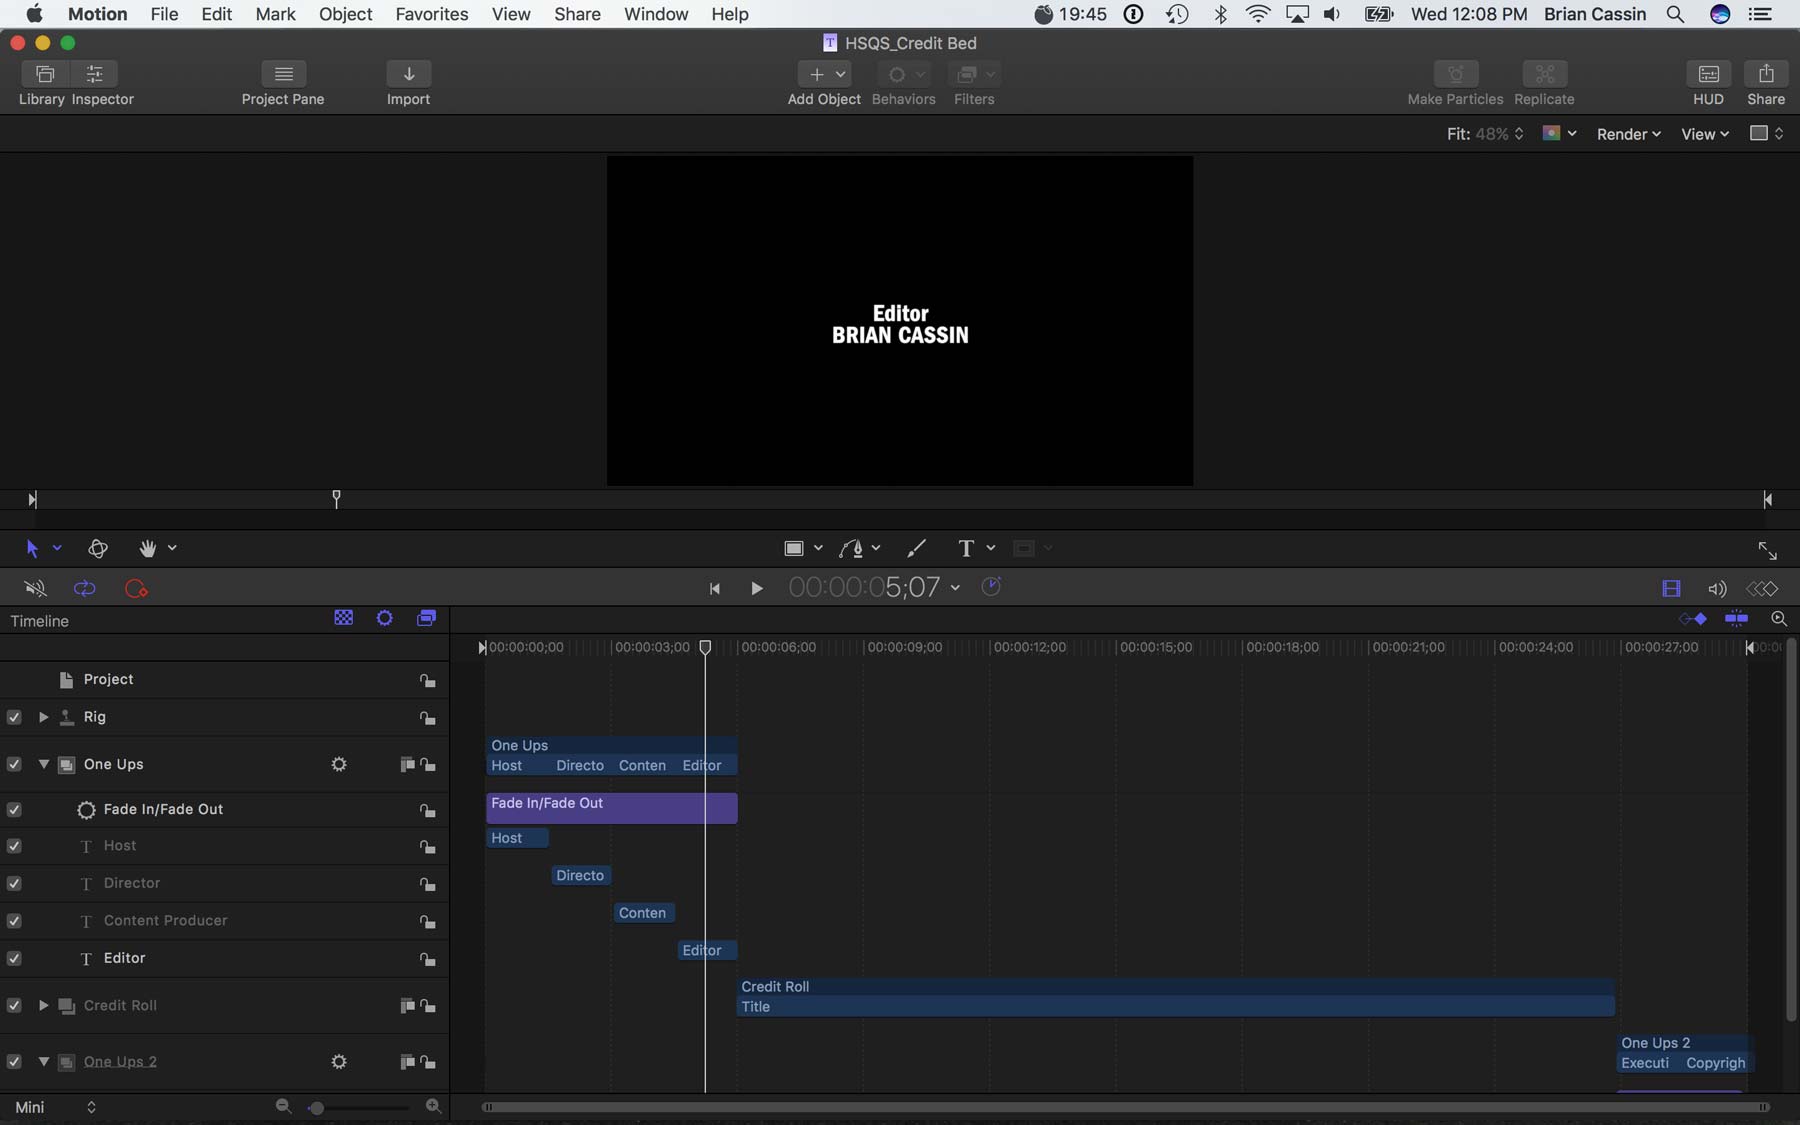1800x1125 pixels.
Task: Select the Credit Roll clip in timeline
Action: (1175, 996)
